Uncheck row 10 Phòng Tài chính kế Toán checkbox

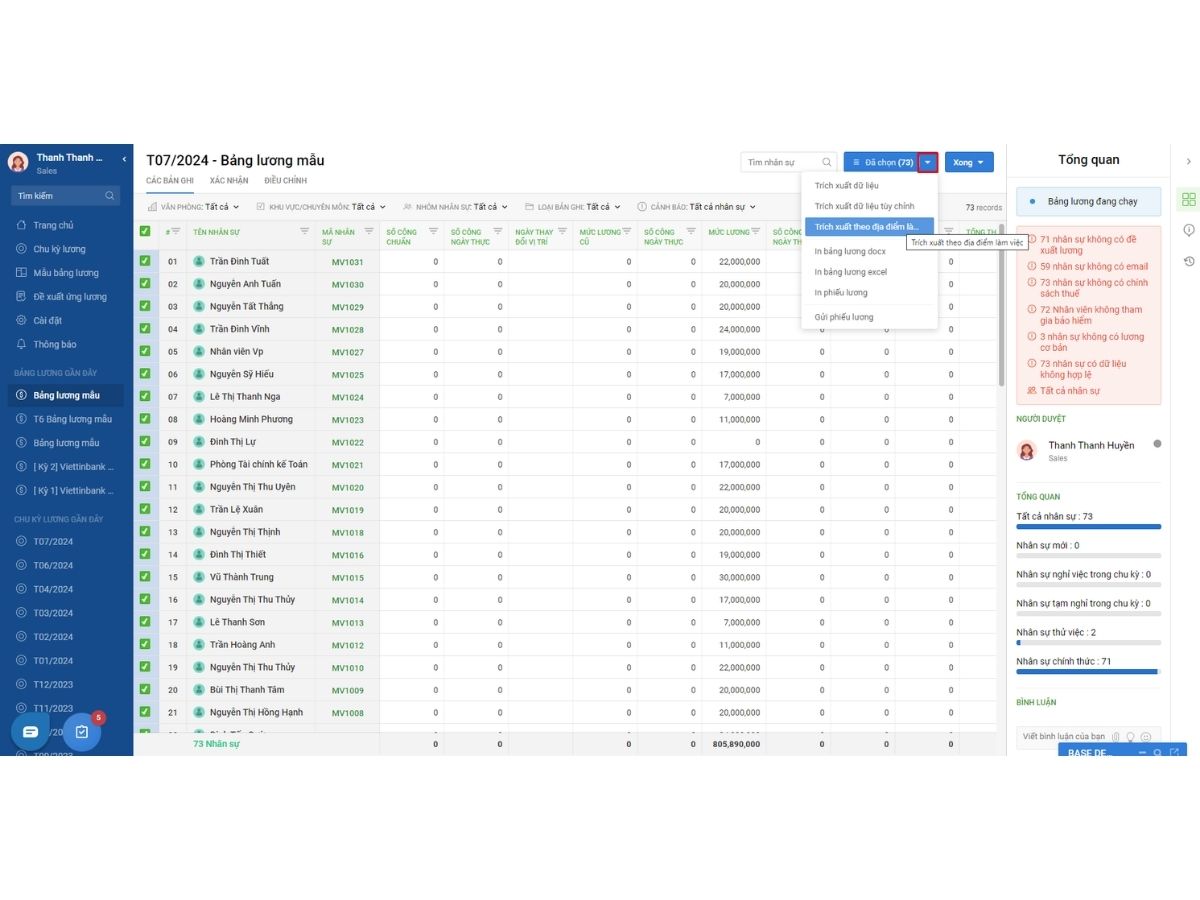click(145, 464)
